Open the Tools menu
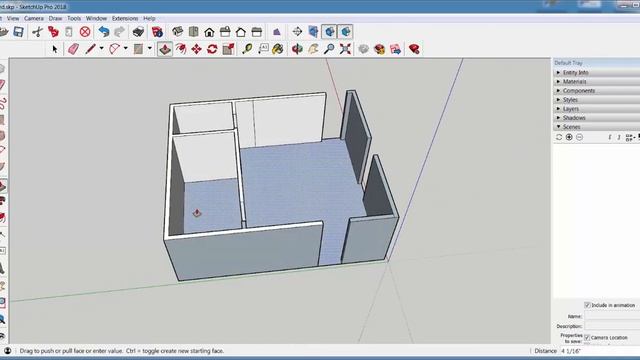Viewport: 640px width, 360px height. point(74,18)
